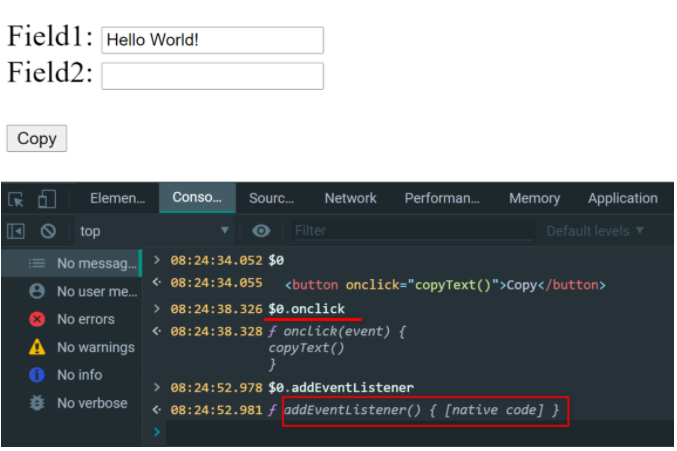The image size is (677, 451).
Task: Open the top JavaScript context dropdown
Action: (153, 231)
